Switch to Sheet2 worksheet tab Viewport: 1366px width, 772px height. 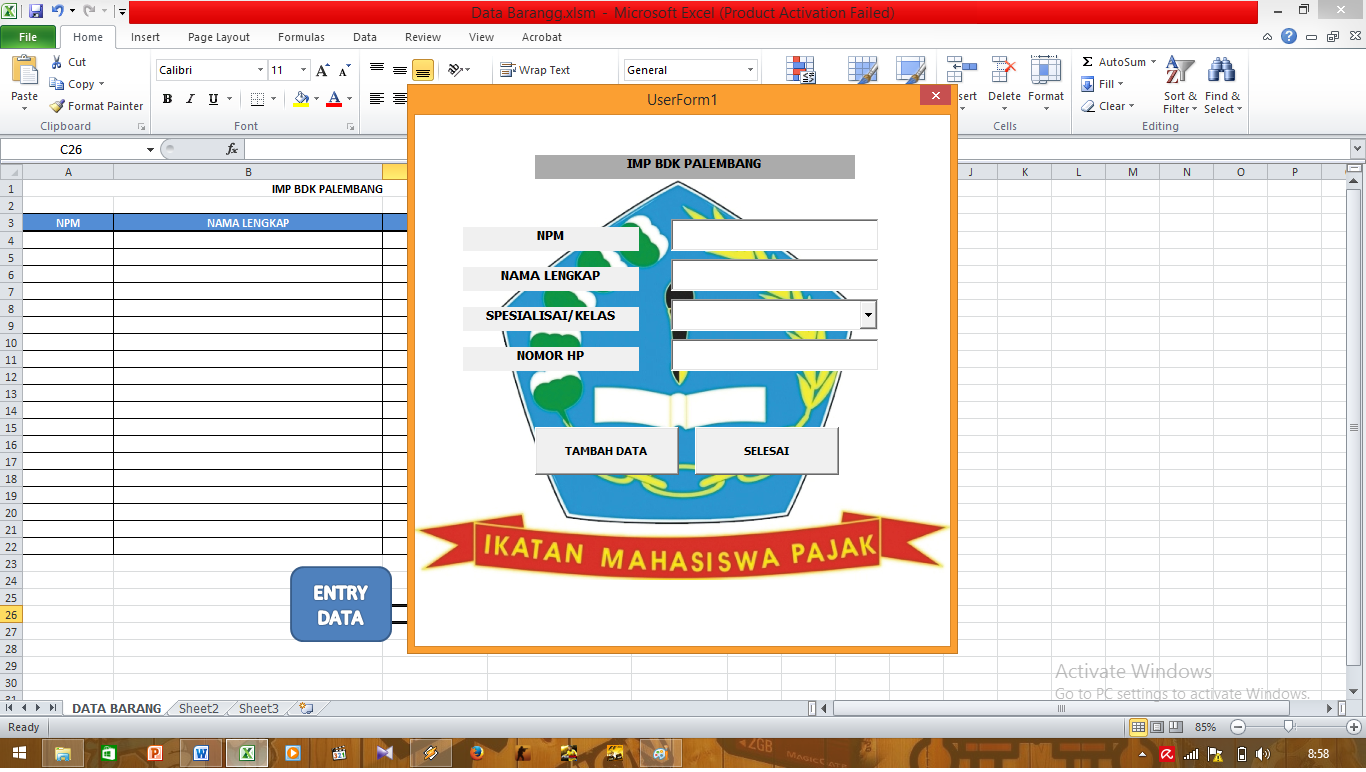point(198,708)
